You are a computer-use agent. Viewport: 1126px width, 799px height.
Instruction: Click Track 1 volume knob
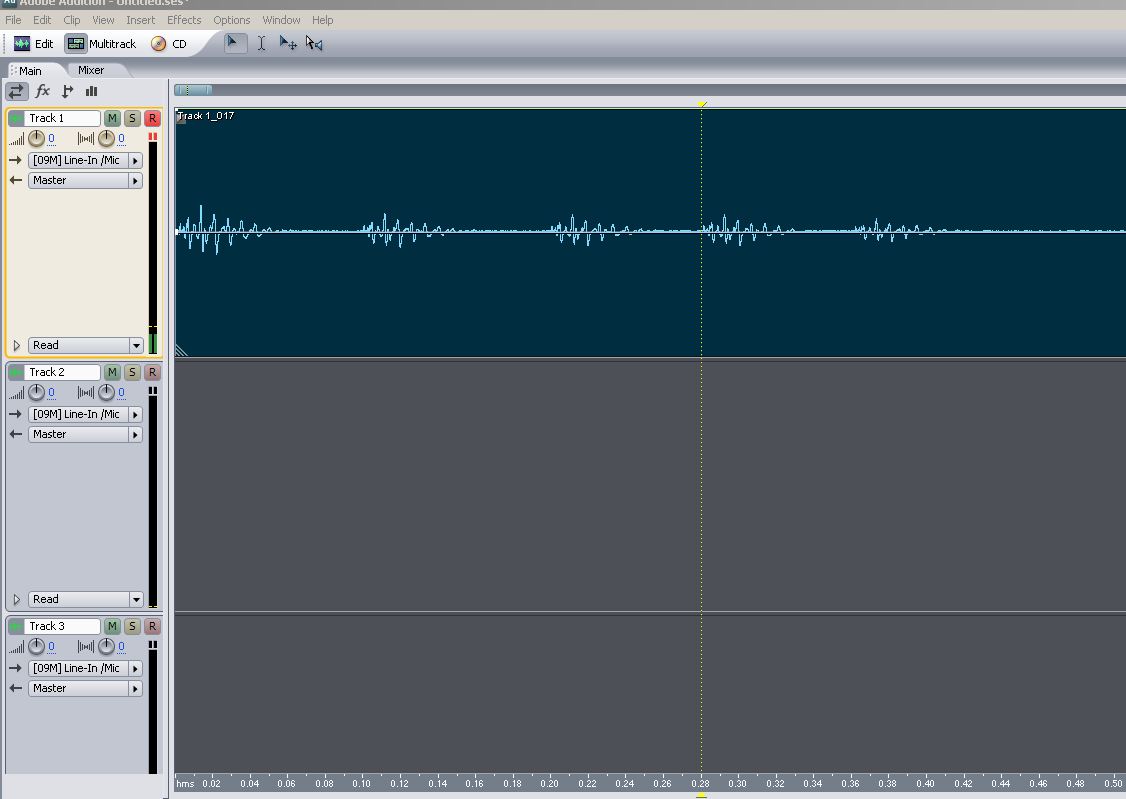tap(37, 139)
